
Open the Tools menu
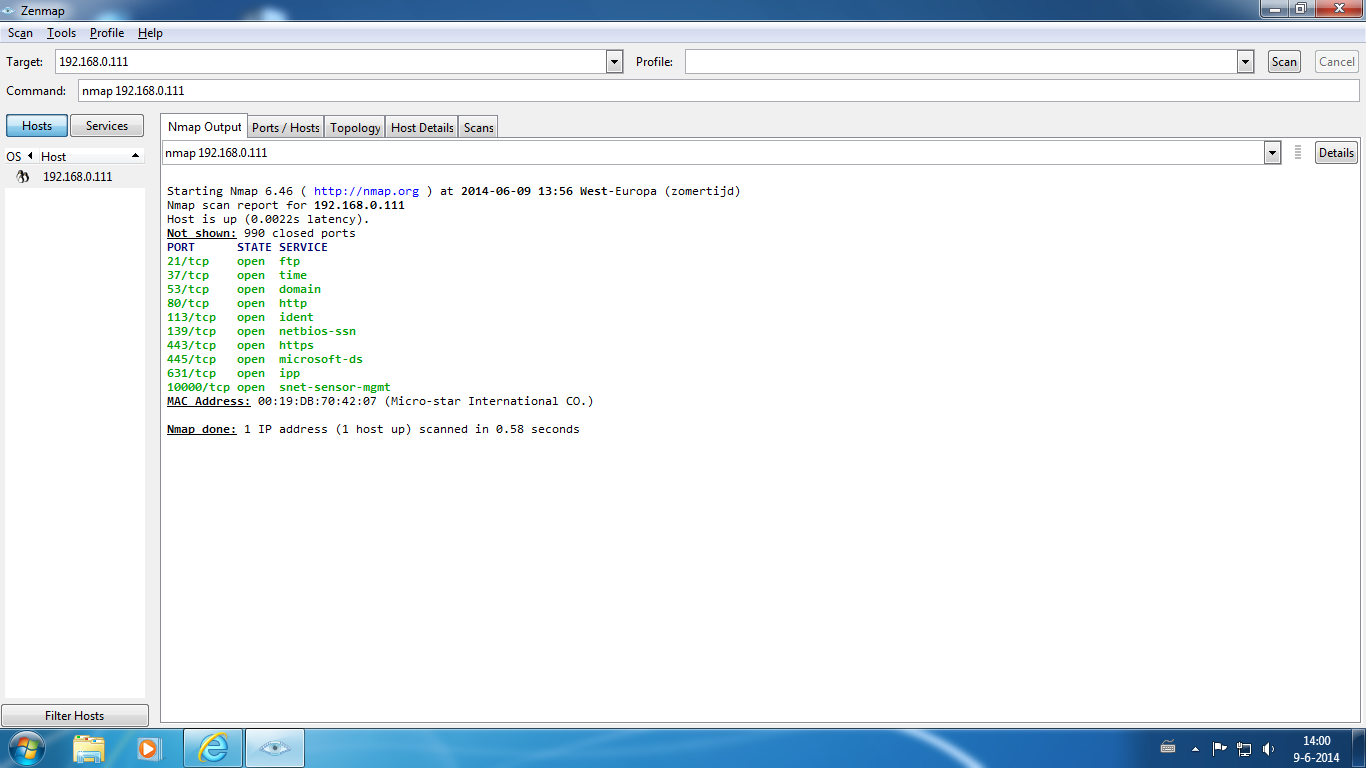[61, 33]
